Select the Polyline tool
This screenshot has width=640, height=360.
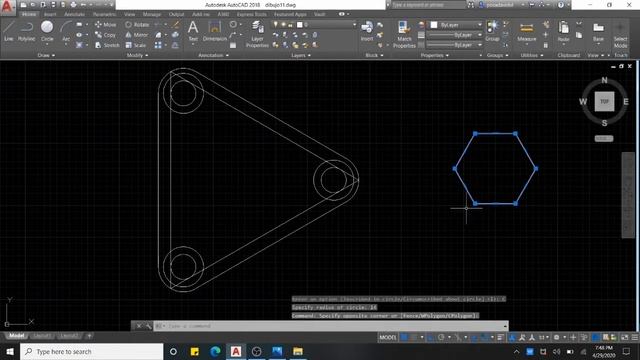(x=27, y=31)
